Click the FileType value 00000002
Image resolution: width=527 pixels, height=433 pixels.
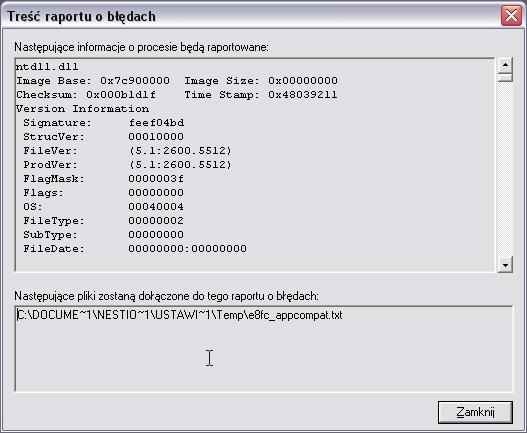click(x=156, y=221)
